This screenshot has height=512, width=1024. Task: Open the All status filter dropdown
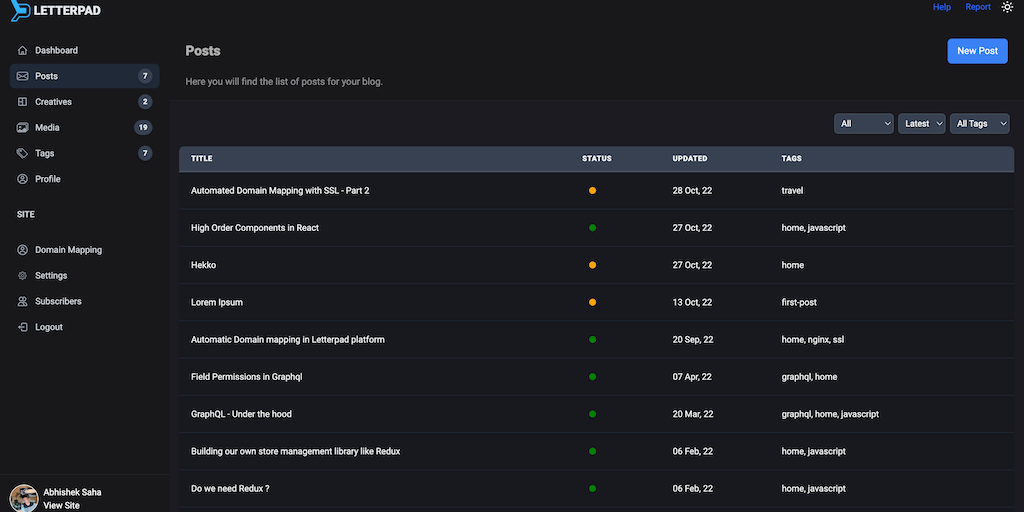(864, 123)
